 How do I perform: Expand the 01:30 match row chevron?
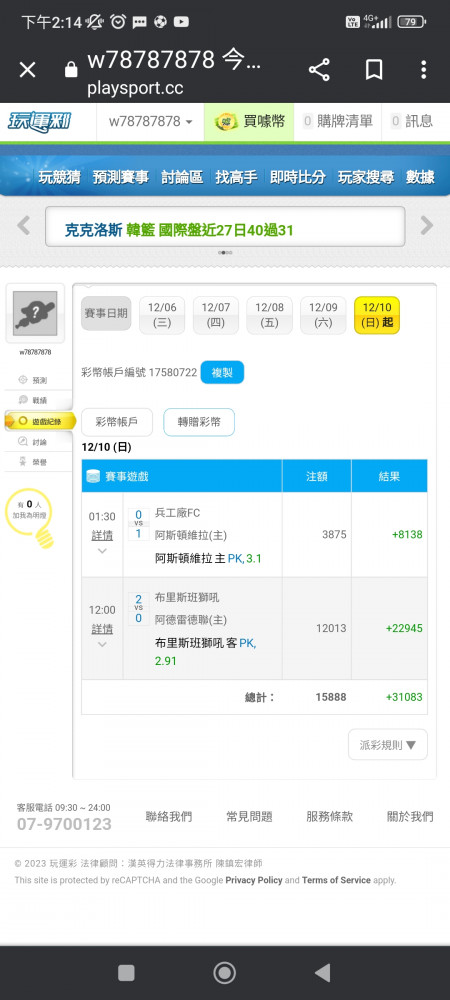pos(102,551)
